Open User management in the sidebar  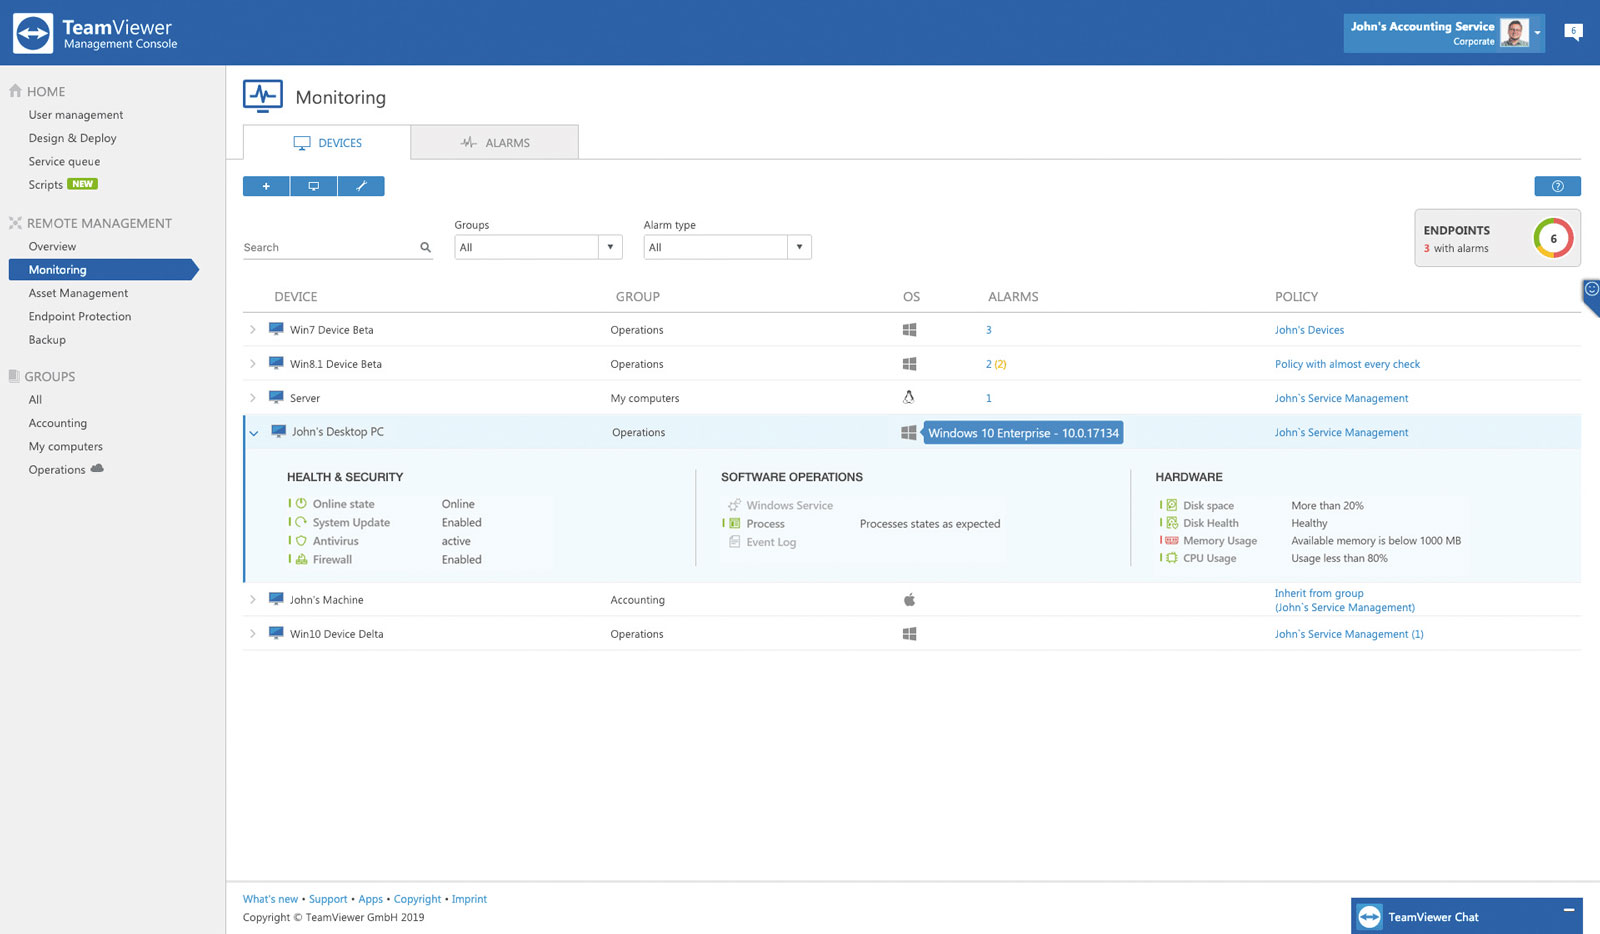[76, 115]
